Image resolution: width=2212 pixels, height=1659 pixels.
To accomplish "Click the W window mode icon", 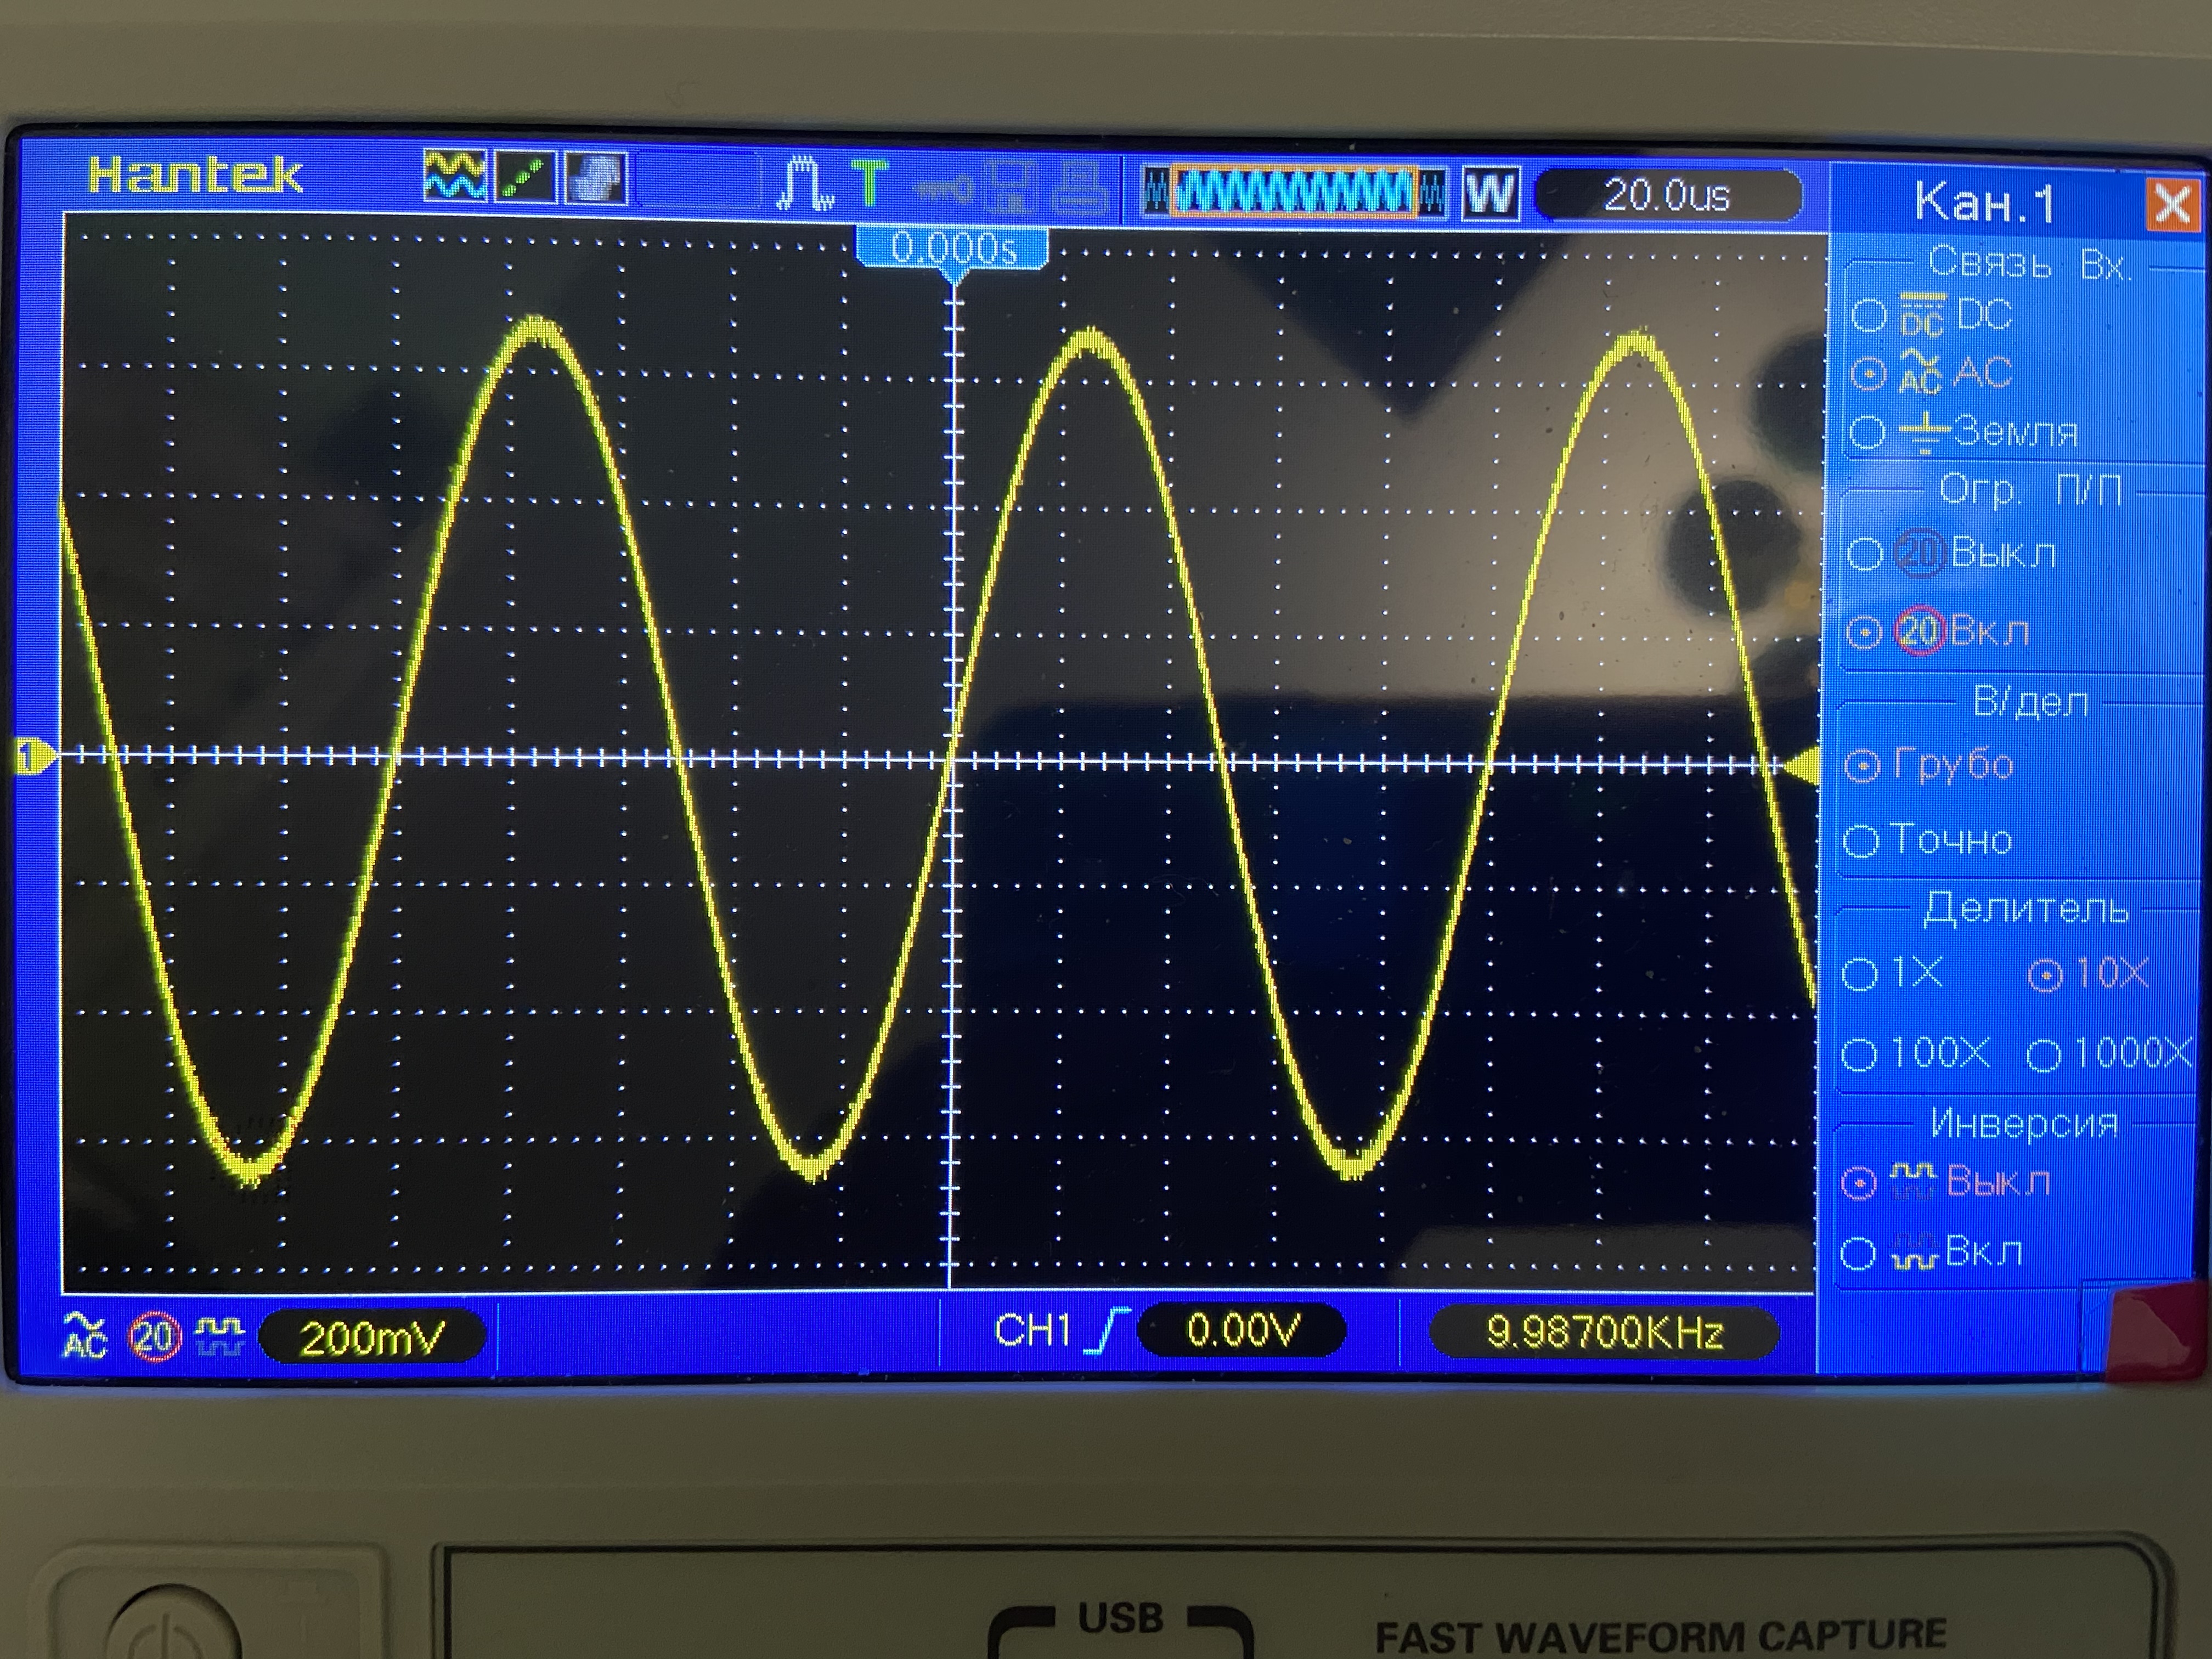I will pos(1490,194).
